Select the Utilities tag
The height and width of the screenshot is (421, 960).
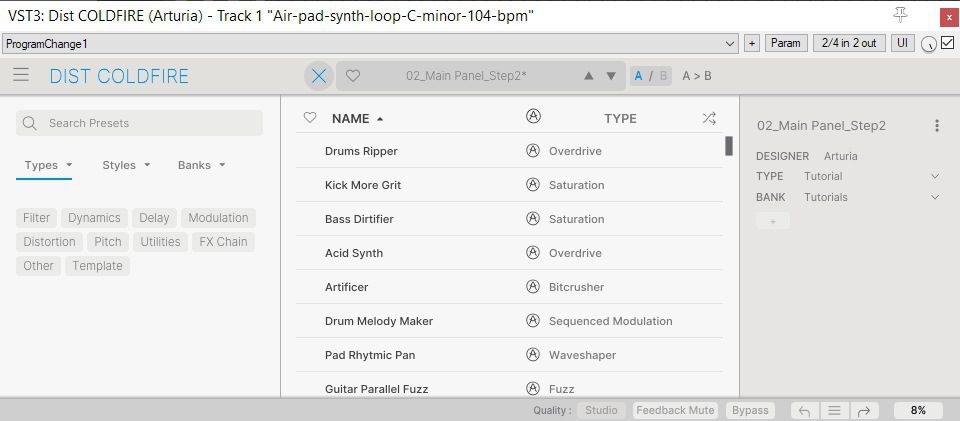click(x=160, y=242)
